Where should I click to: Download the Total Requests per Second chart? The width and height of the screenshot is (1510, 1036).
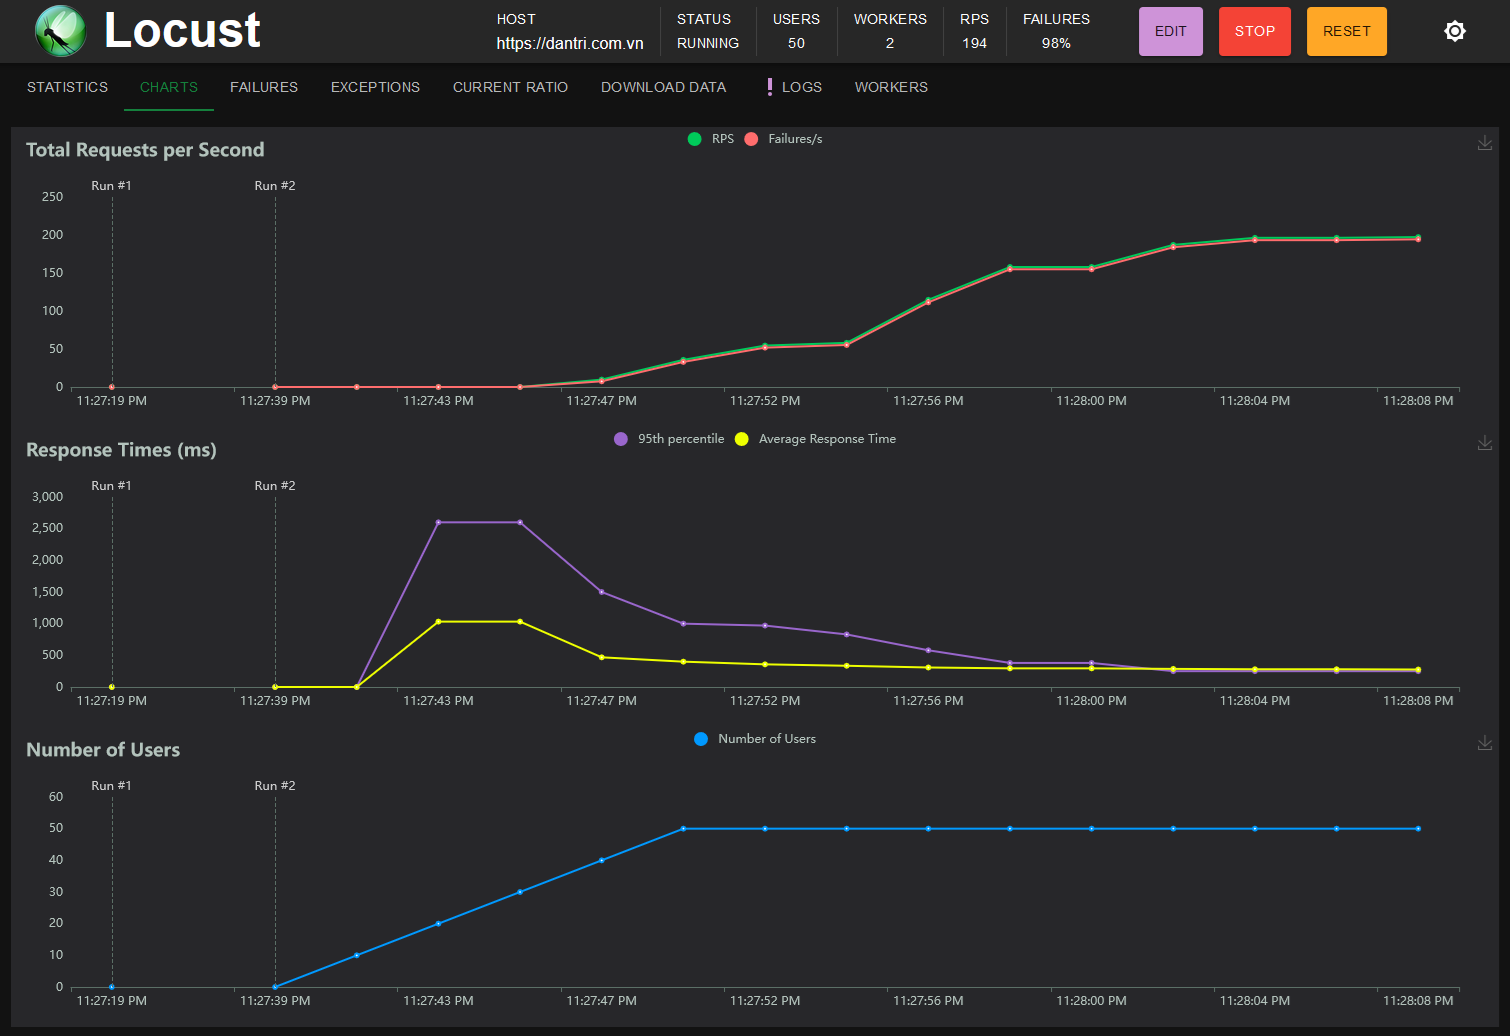[x=1485, y=143]
